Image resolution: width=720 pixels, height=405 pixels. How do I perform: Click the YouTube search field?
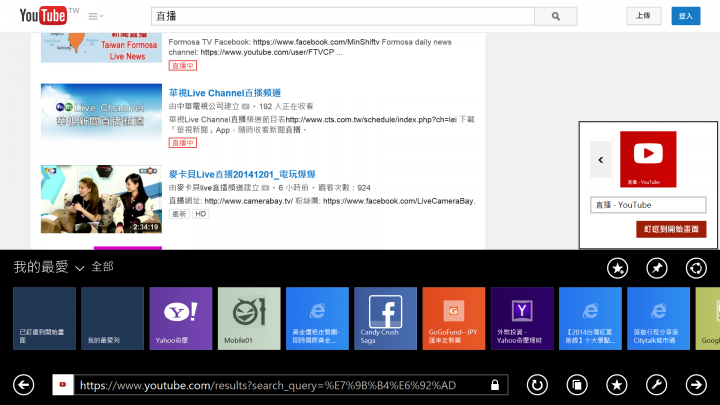point(343,16)
